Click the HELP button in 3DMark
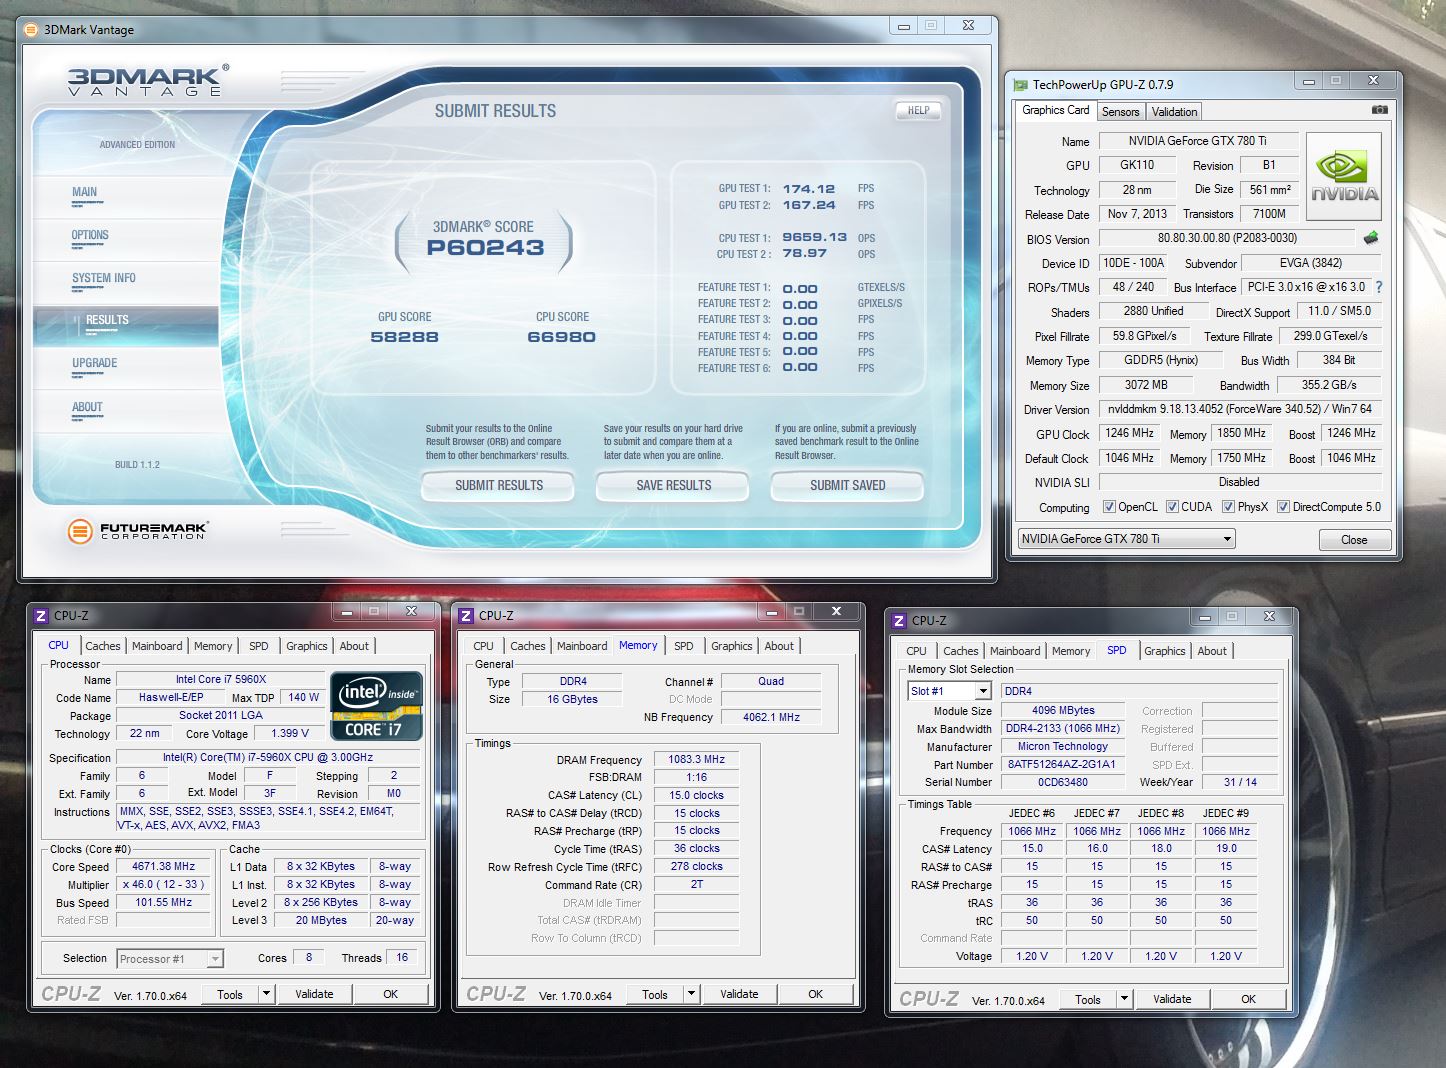 (x=918, y=111)
